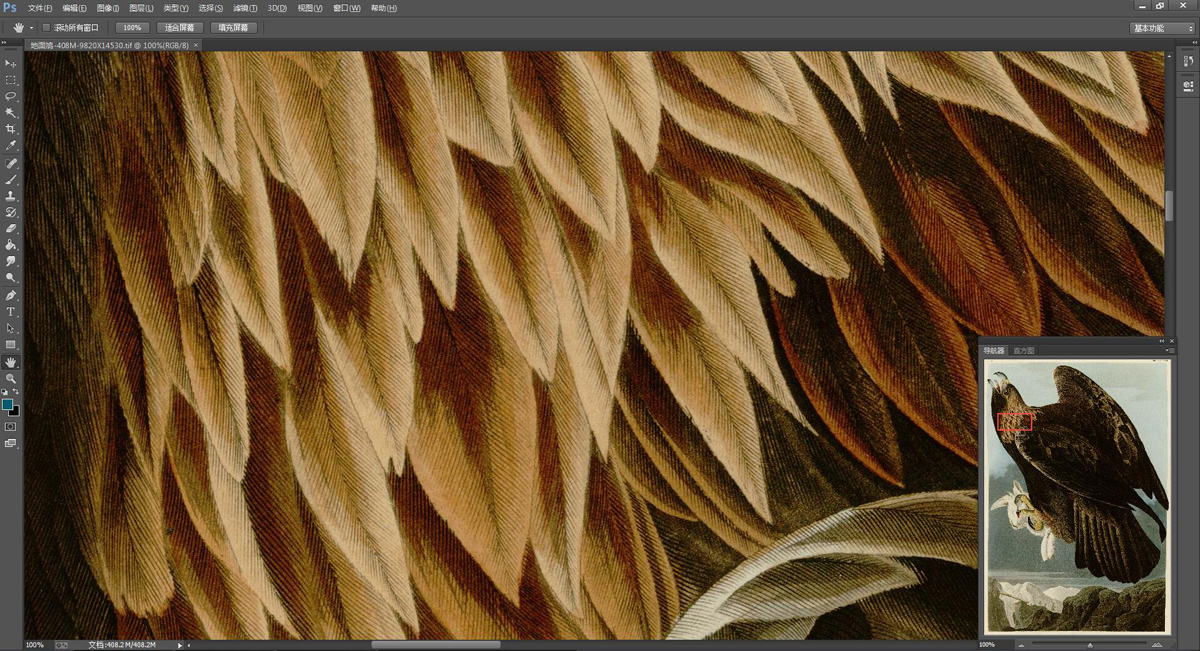Open the Navigator panel options menu

pos(1169,351)
